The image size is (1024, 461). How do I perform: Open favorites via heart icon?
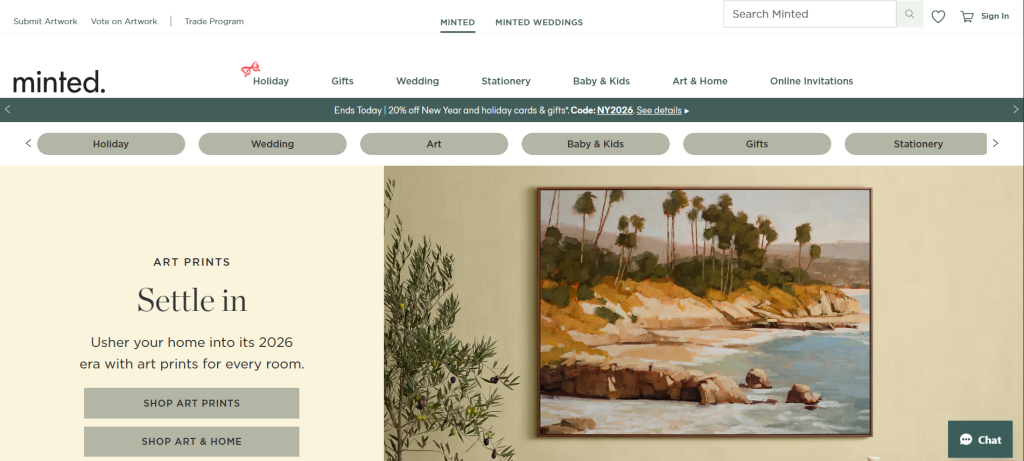coord(938,16)
